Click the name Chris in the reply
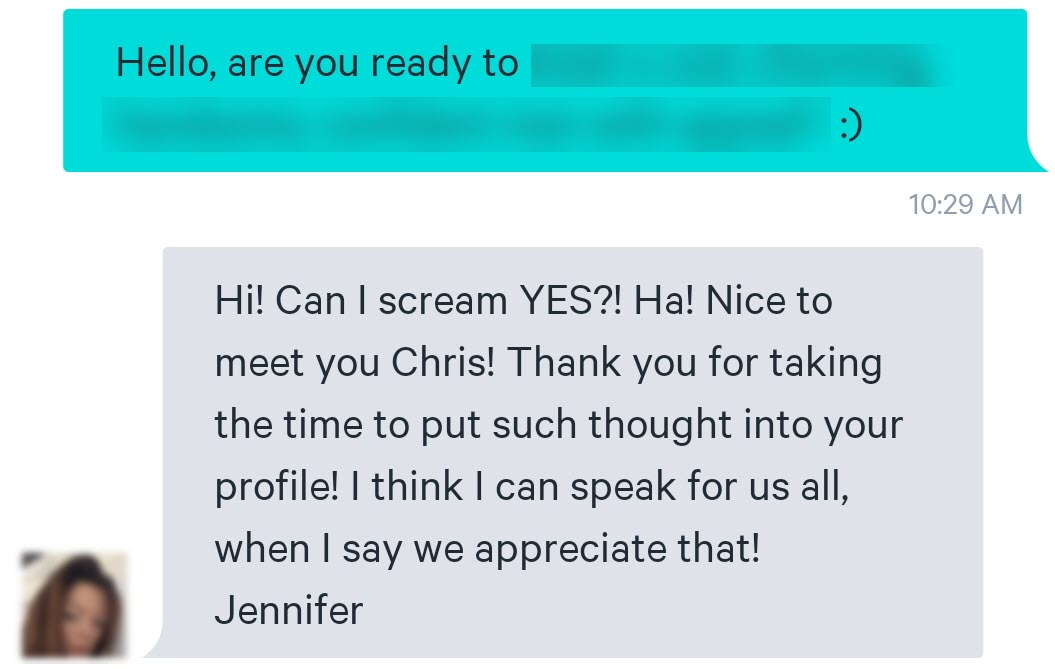 tap(443, 362)
